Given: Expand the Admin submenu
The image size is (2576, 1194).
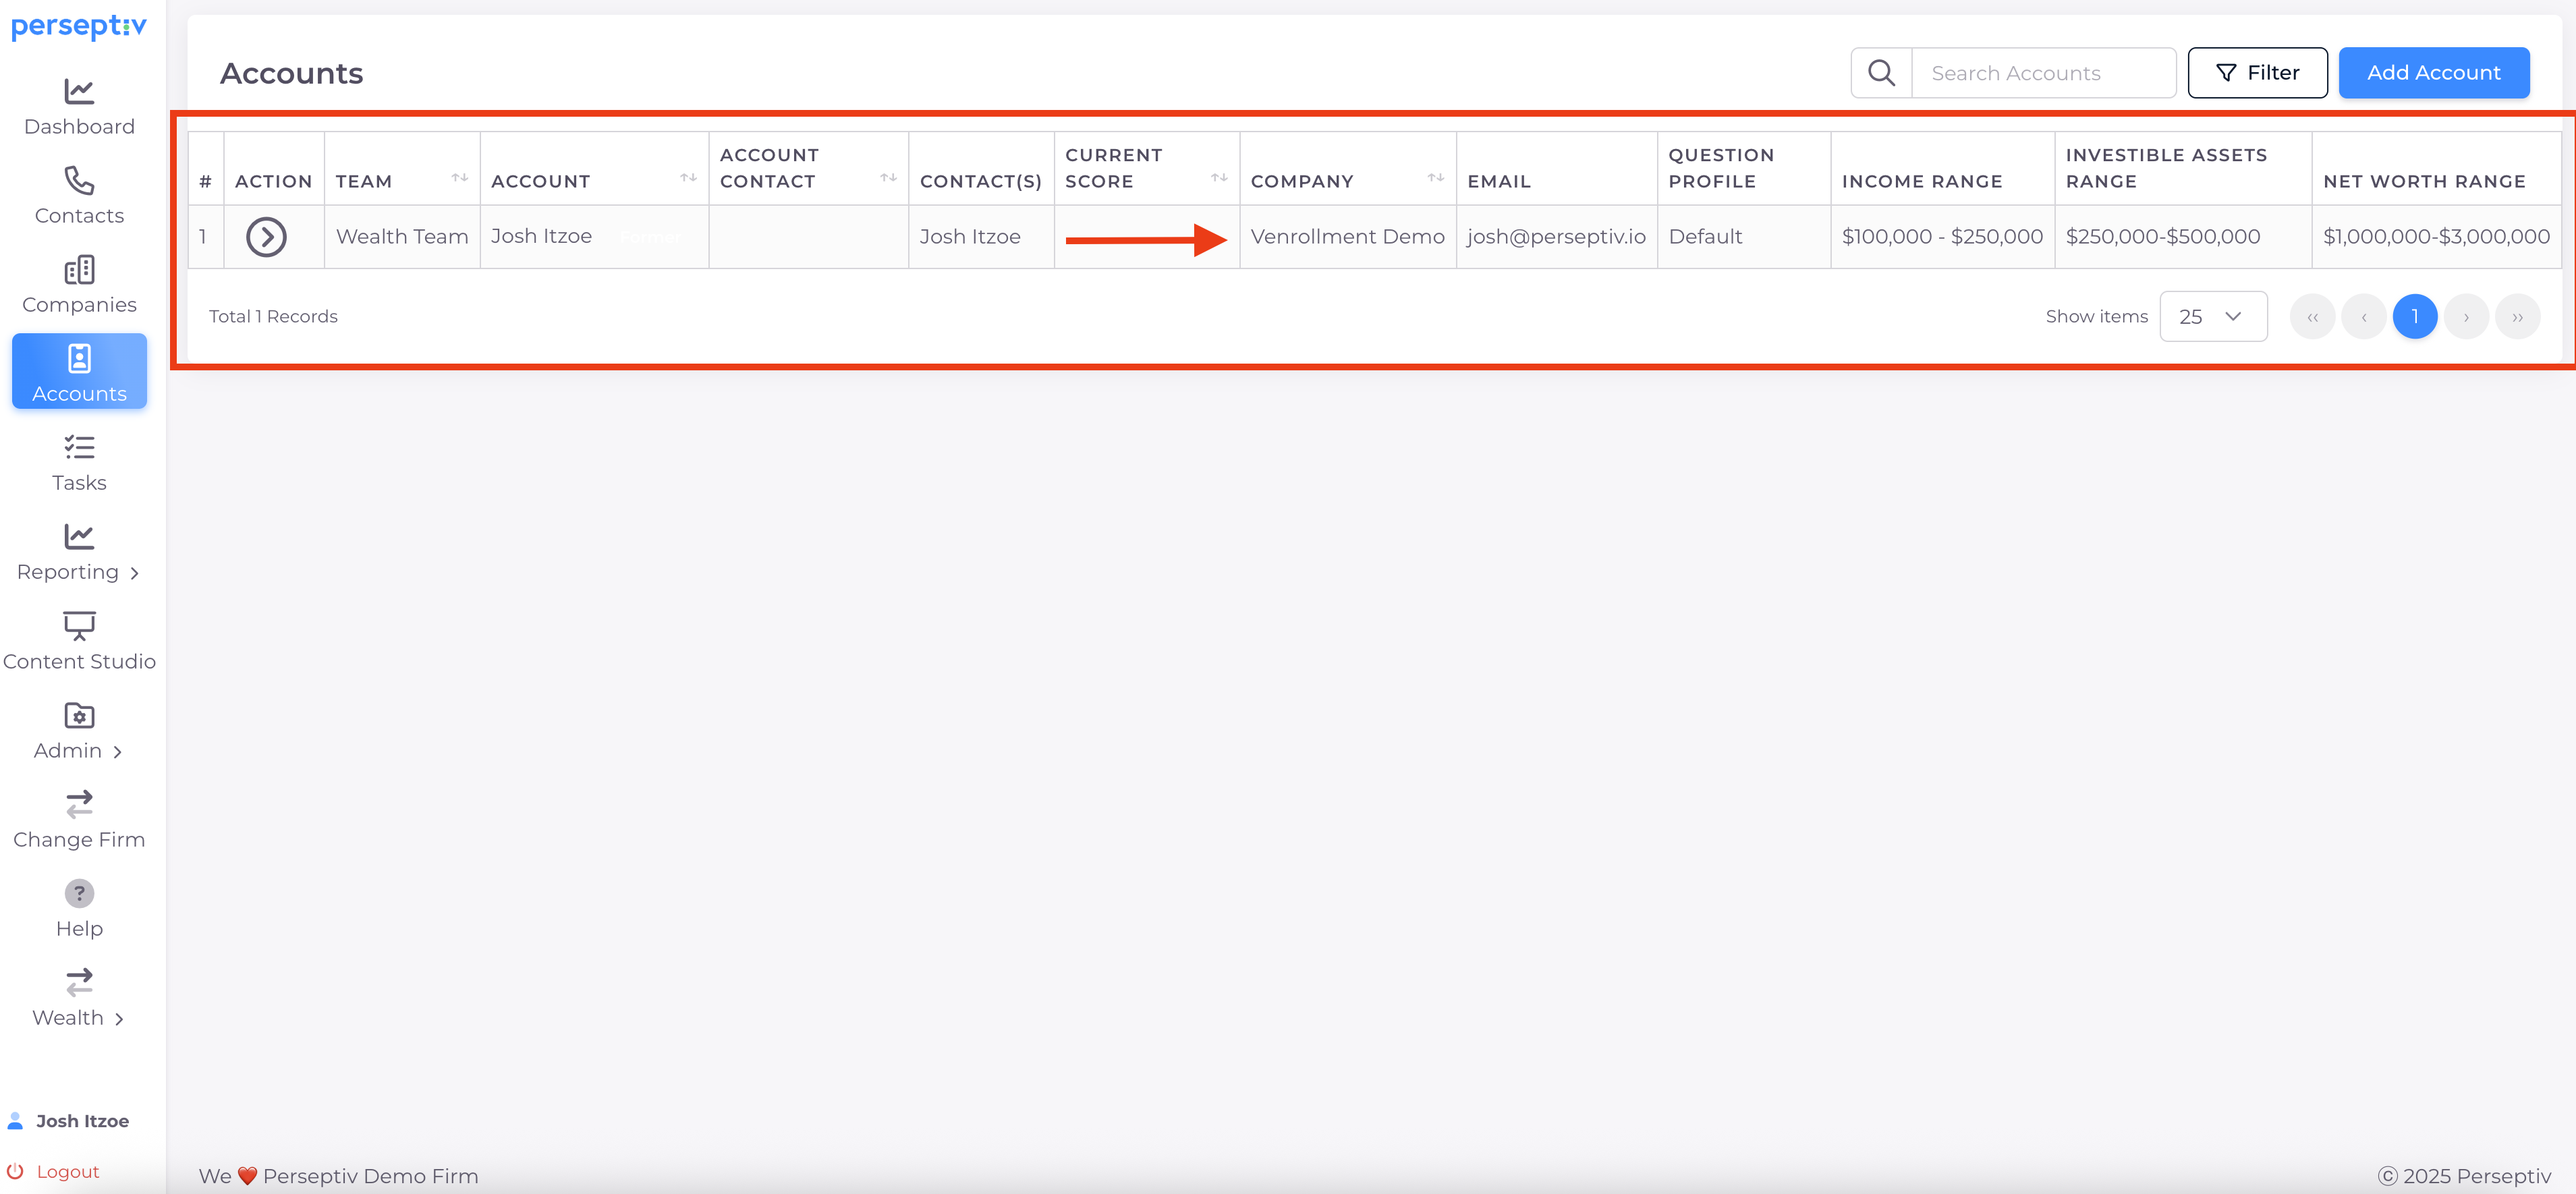Looking at the screenshot, I should point(79,751).
